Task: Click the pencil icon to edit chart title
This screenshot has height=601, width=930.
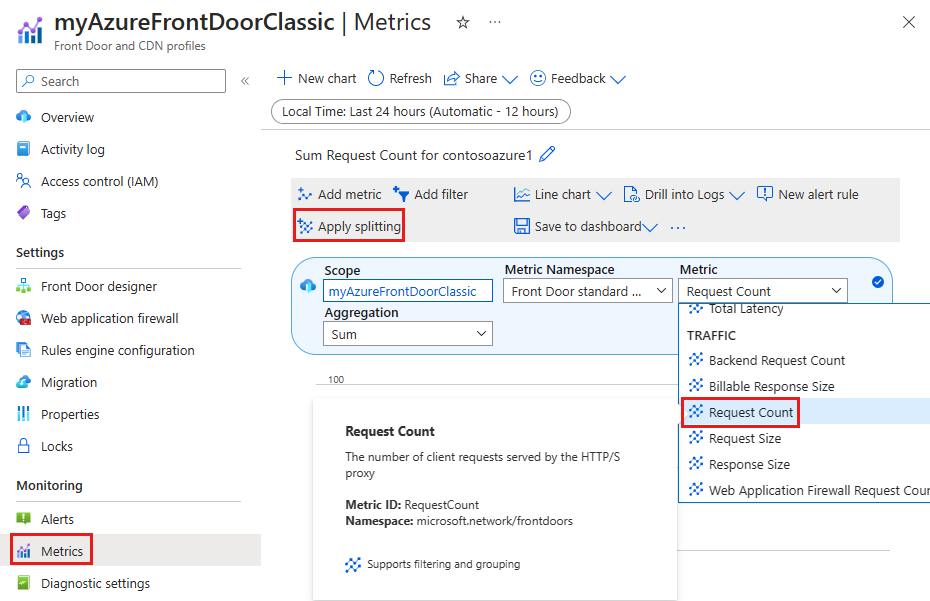Action: tap(547, 155)
